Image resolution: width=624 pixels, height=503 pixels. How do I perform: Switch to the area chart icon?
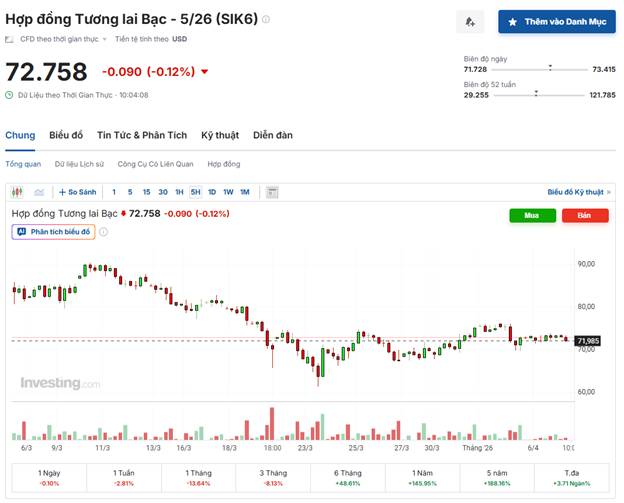tap(39, 191)
